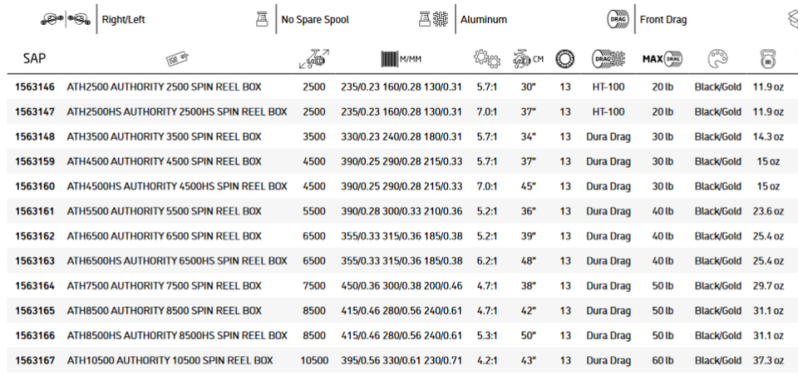Select SAP number 1563159
Screen dimensions: 798x390
(x=35, y=161)
